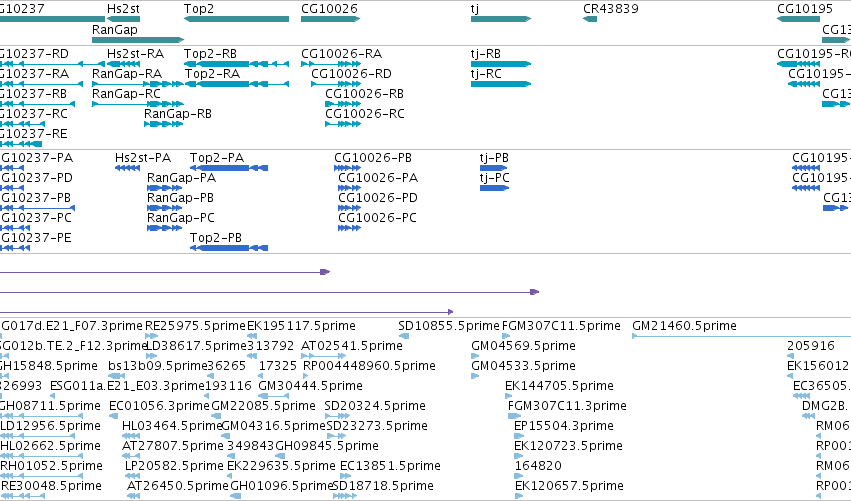
Task: Click the 164820 feature label
Action: coord(538,466)
